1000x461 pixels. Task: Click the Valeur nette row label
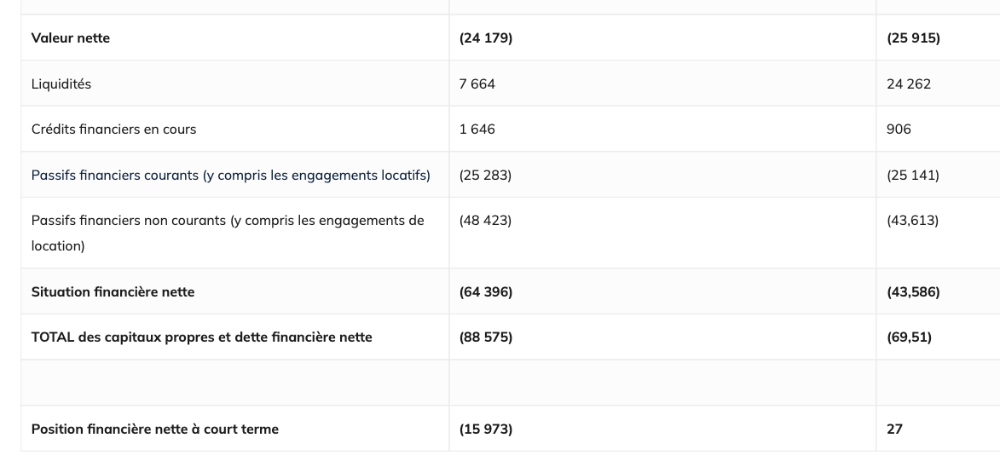point(71,38)
